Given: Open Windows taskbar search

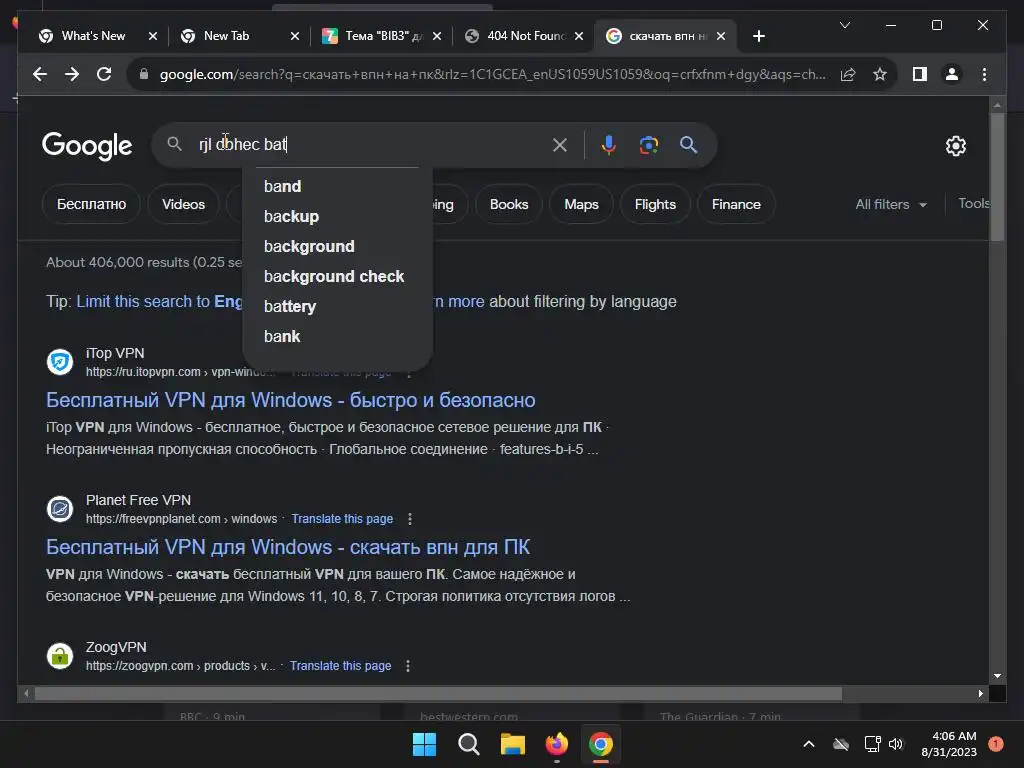Looking at the screenshot, I should 468,744.
